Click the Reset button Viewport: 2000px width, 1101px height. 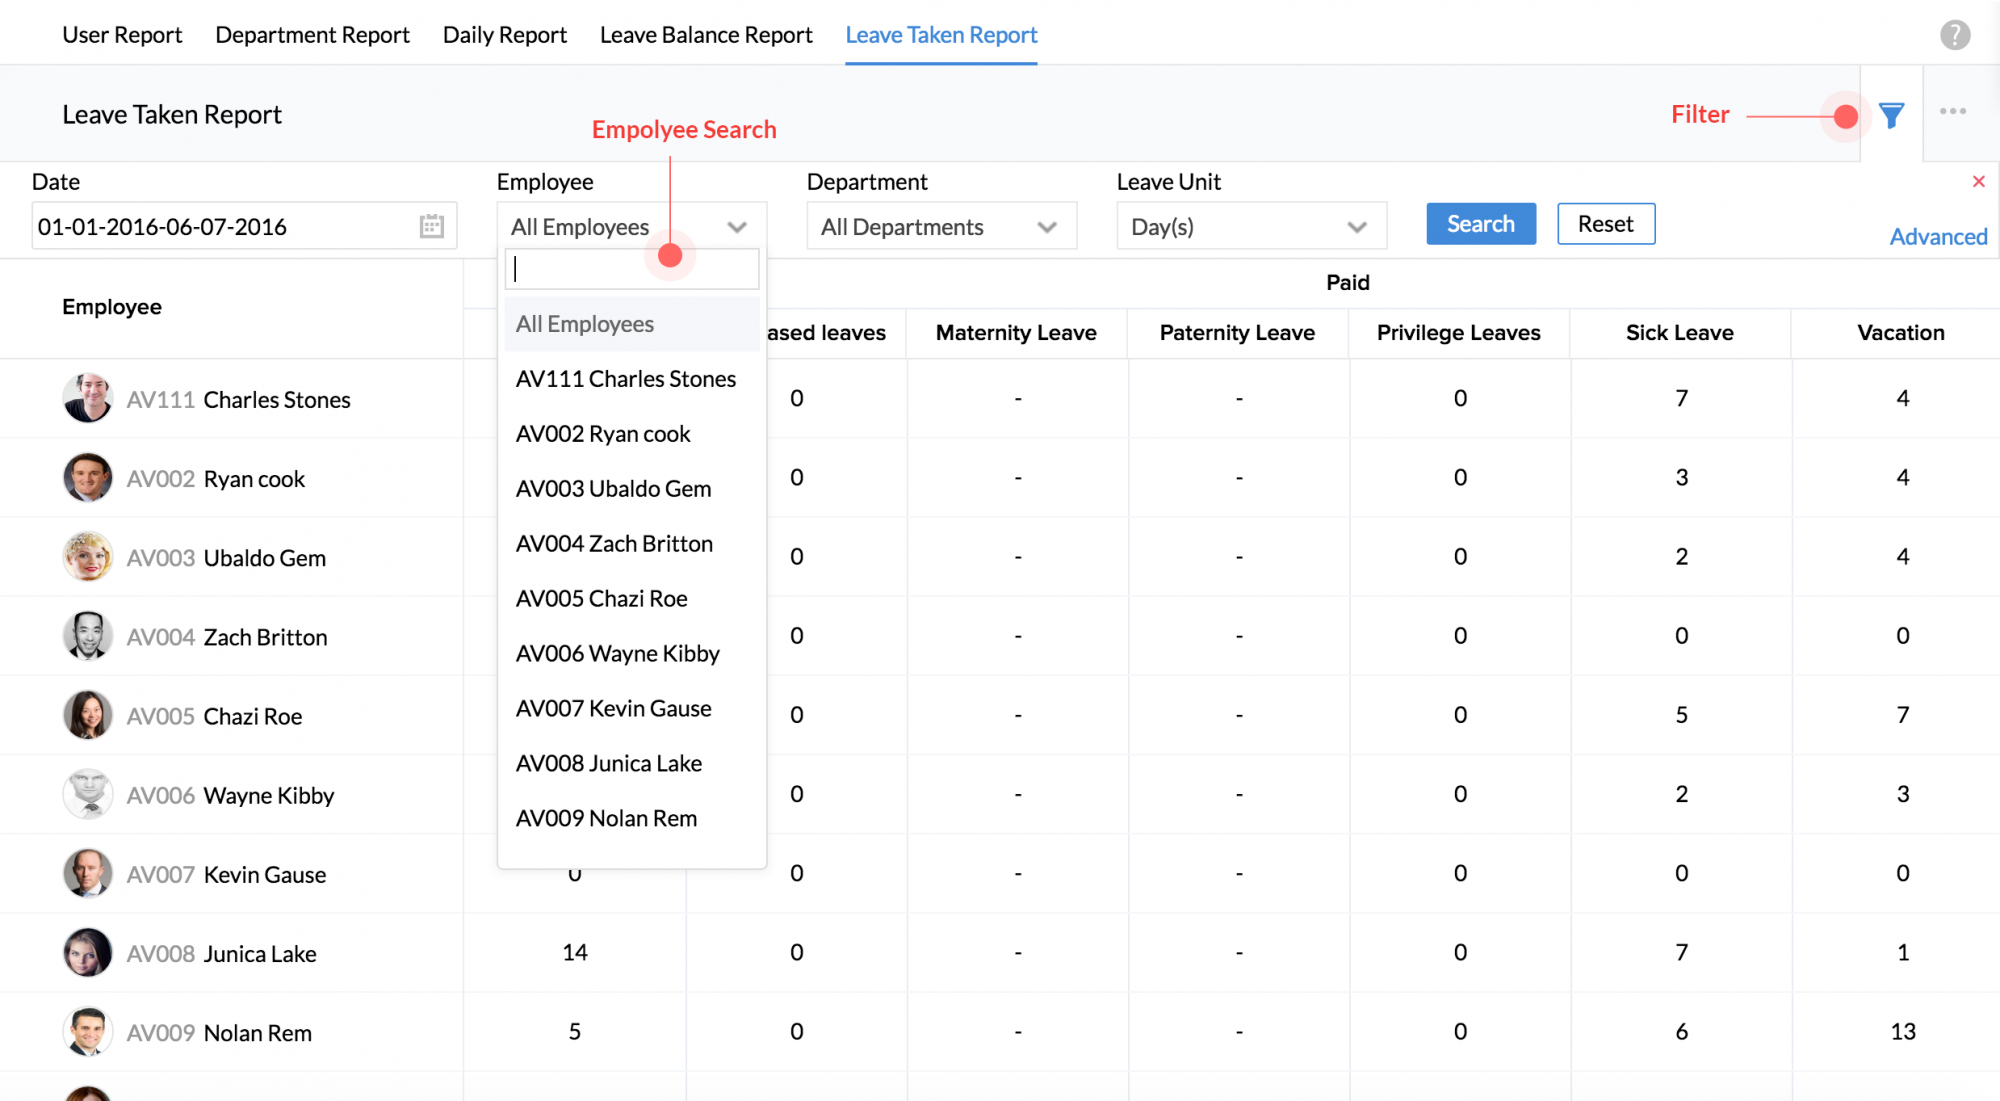pyautogui.click(x=1605, y=224)
